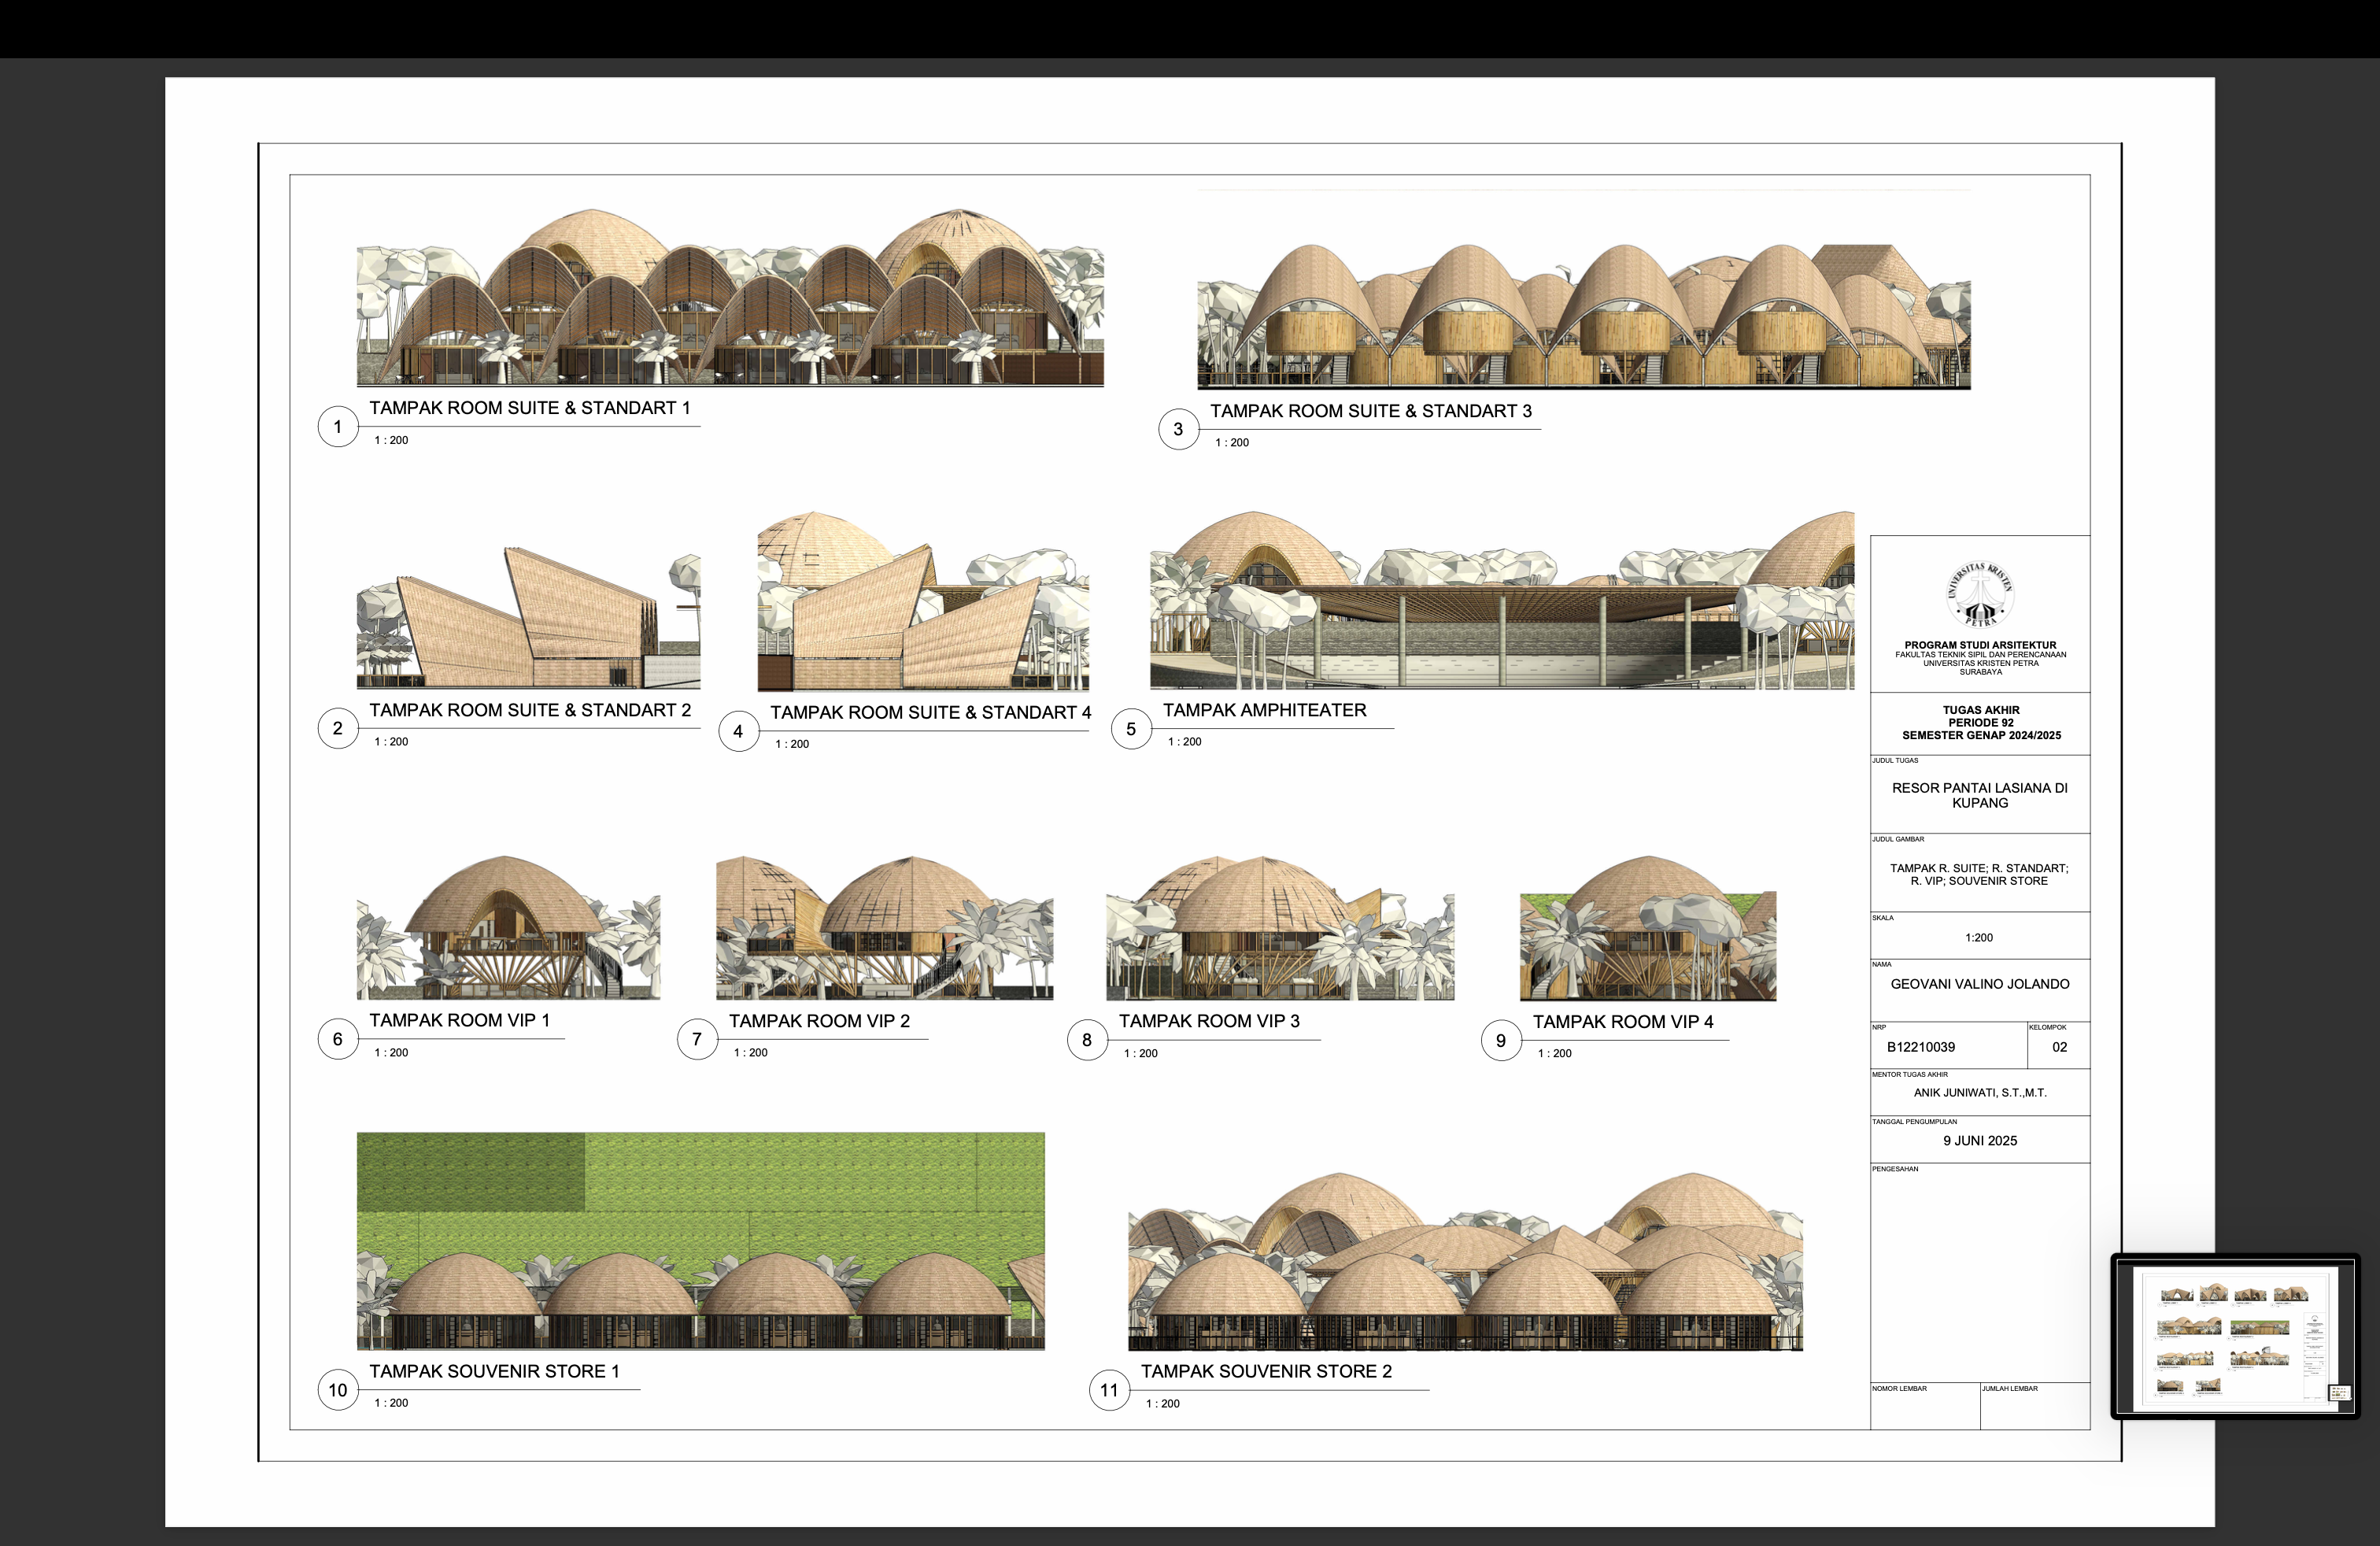Screen dimensions: 2380x1546
Task: Click the picture-in-picture preview thumbnail
Action: [2235, 1337]
